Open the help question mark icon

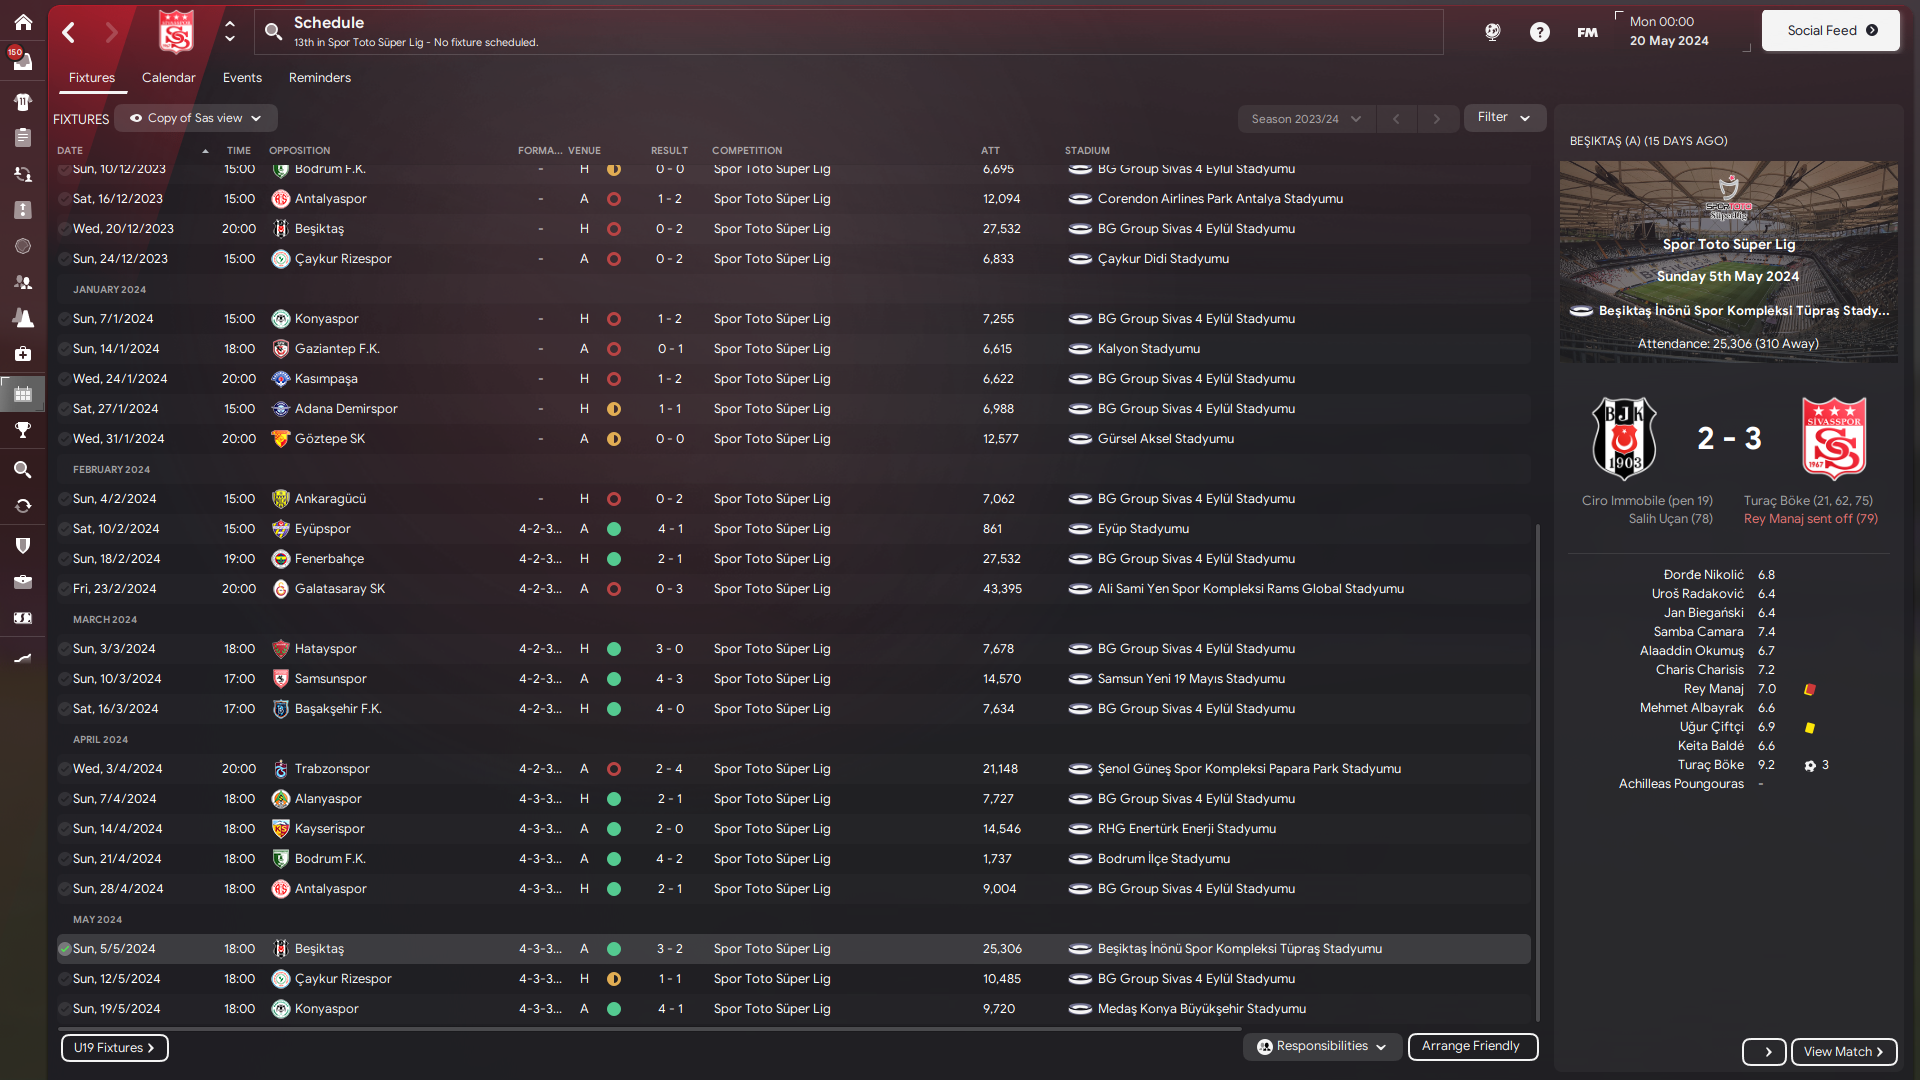[x=1540, y=32]
